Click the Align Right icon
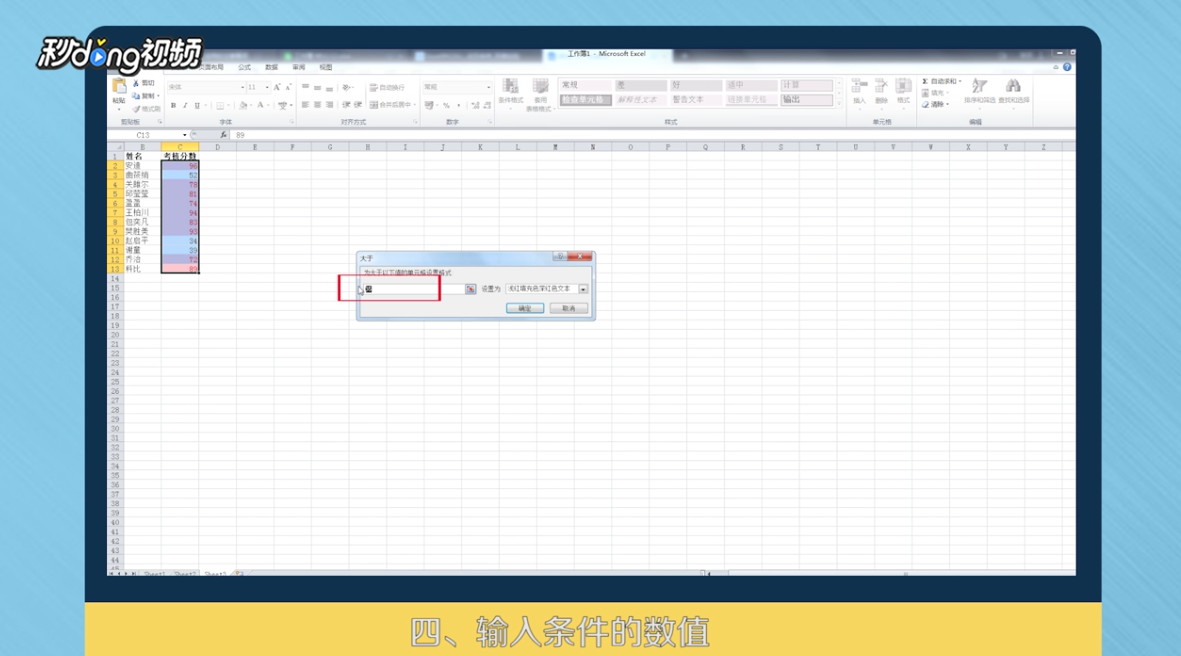 329,105
